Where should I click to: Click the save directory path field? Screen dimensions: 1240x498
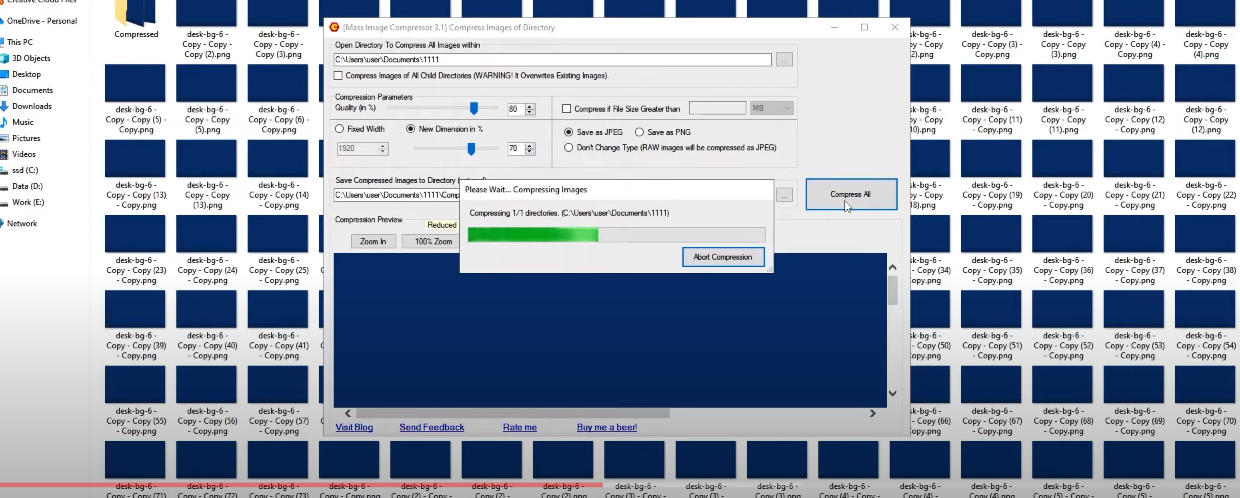[x=397, y=195]
